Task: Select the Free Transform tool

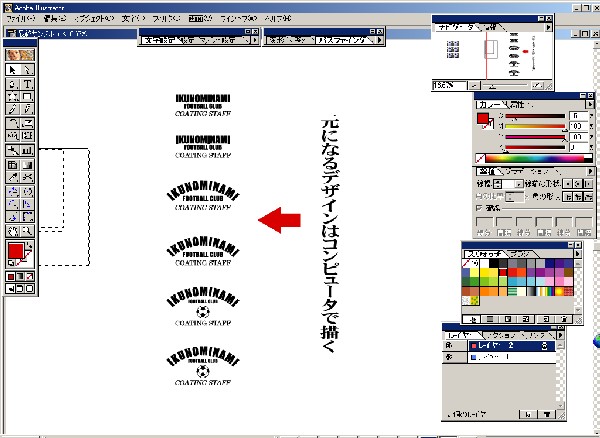Action: 27,136
